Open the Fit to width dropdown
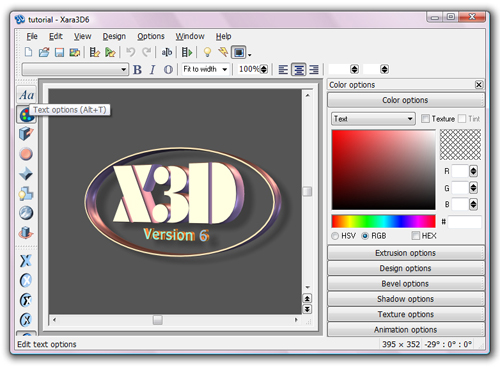This screenshot has height=367, width=500. coord(206,69)
